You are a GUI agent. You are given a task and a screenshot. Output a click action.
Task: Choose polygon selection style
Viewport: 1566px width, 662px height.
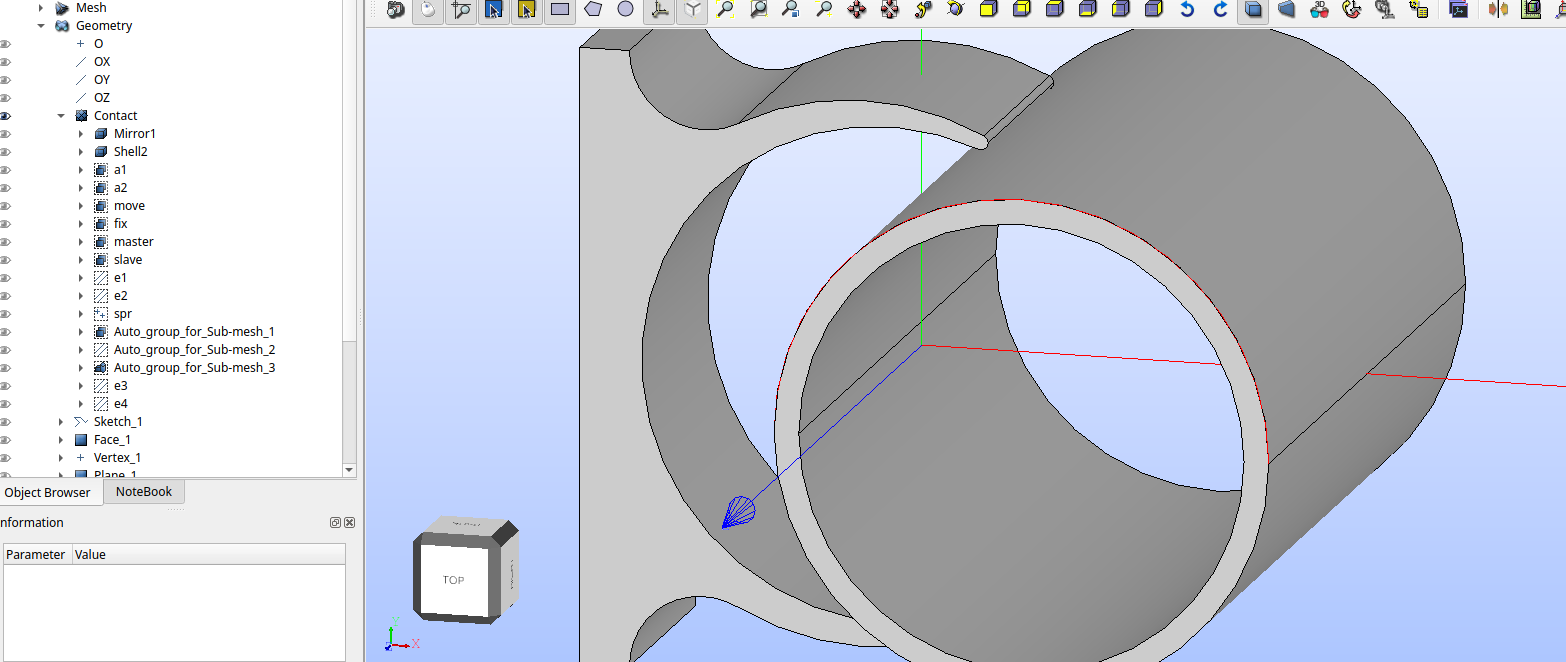(593, 10)
